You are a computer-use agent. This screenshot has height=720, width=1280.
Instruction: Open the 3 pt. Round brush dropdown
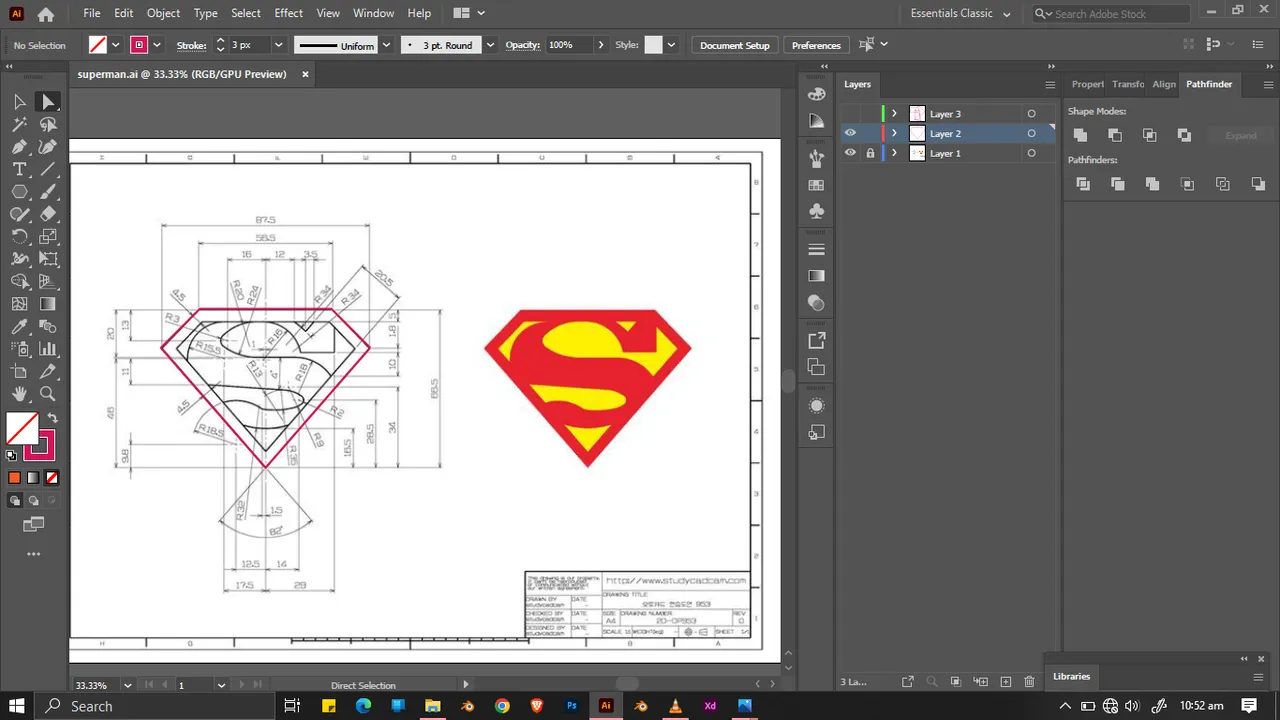490,45
